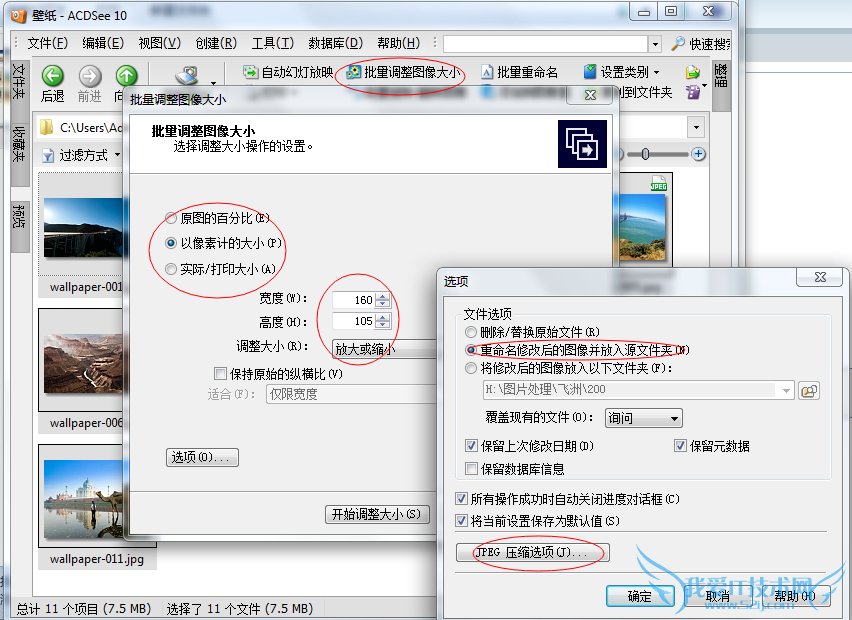Open the View (视图) menu
This screenshot has height=620, width=852.
point(160,43)
